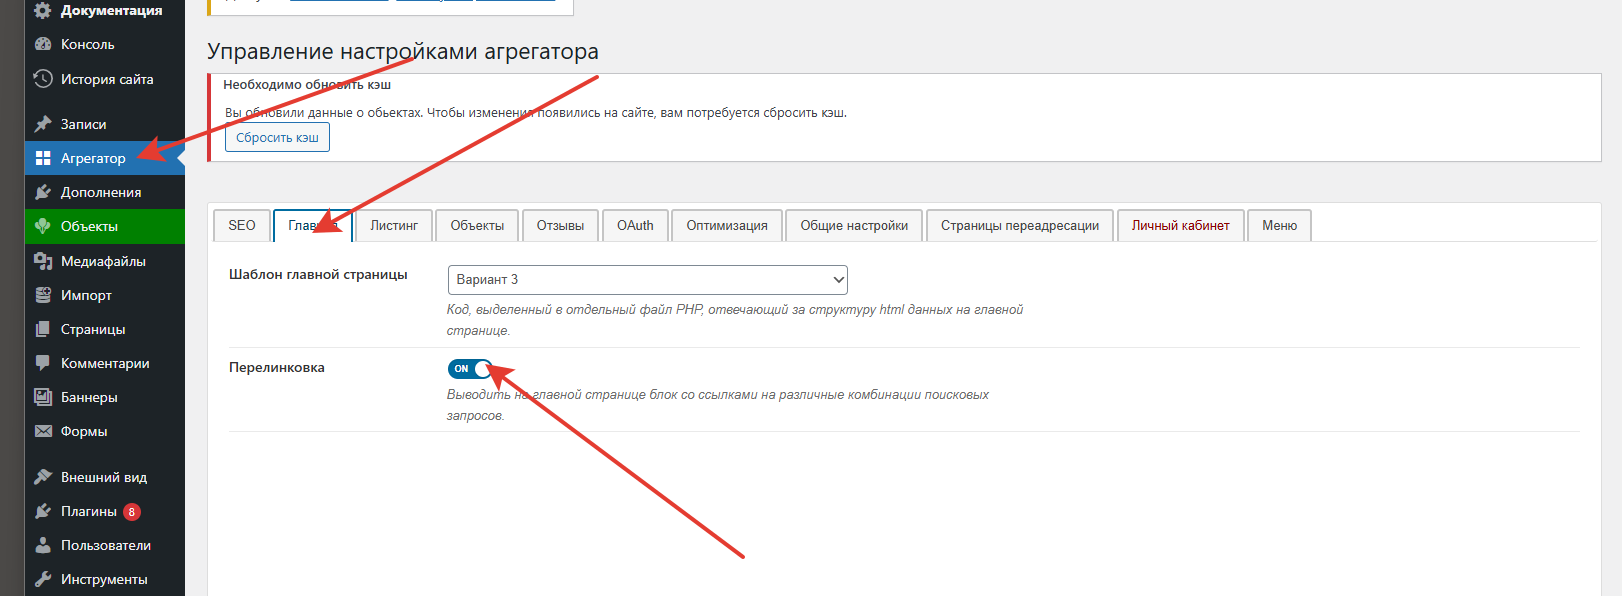This screenshot has width=1622, height=596.
Task: Open the Шаблон главной страницы dropdown
Action: pos(647,280)
